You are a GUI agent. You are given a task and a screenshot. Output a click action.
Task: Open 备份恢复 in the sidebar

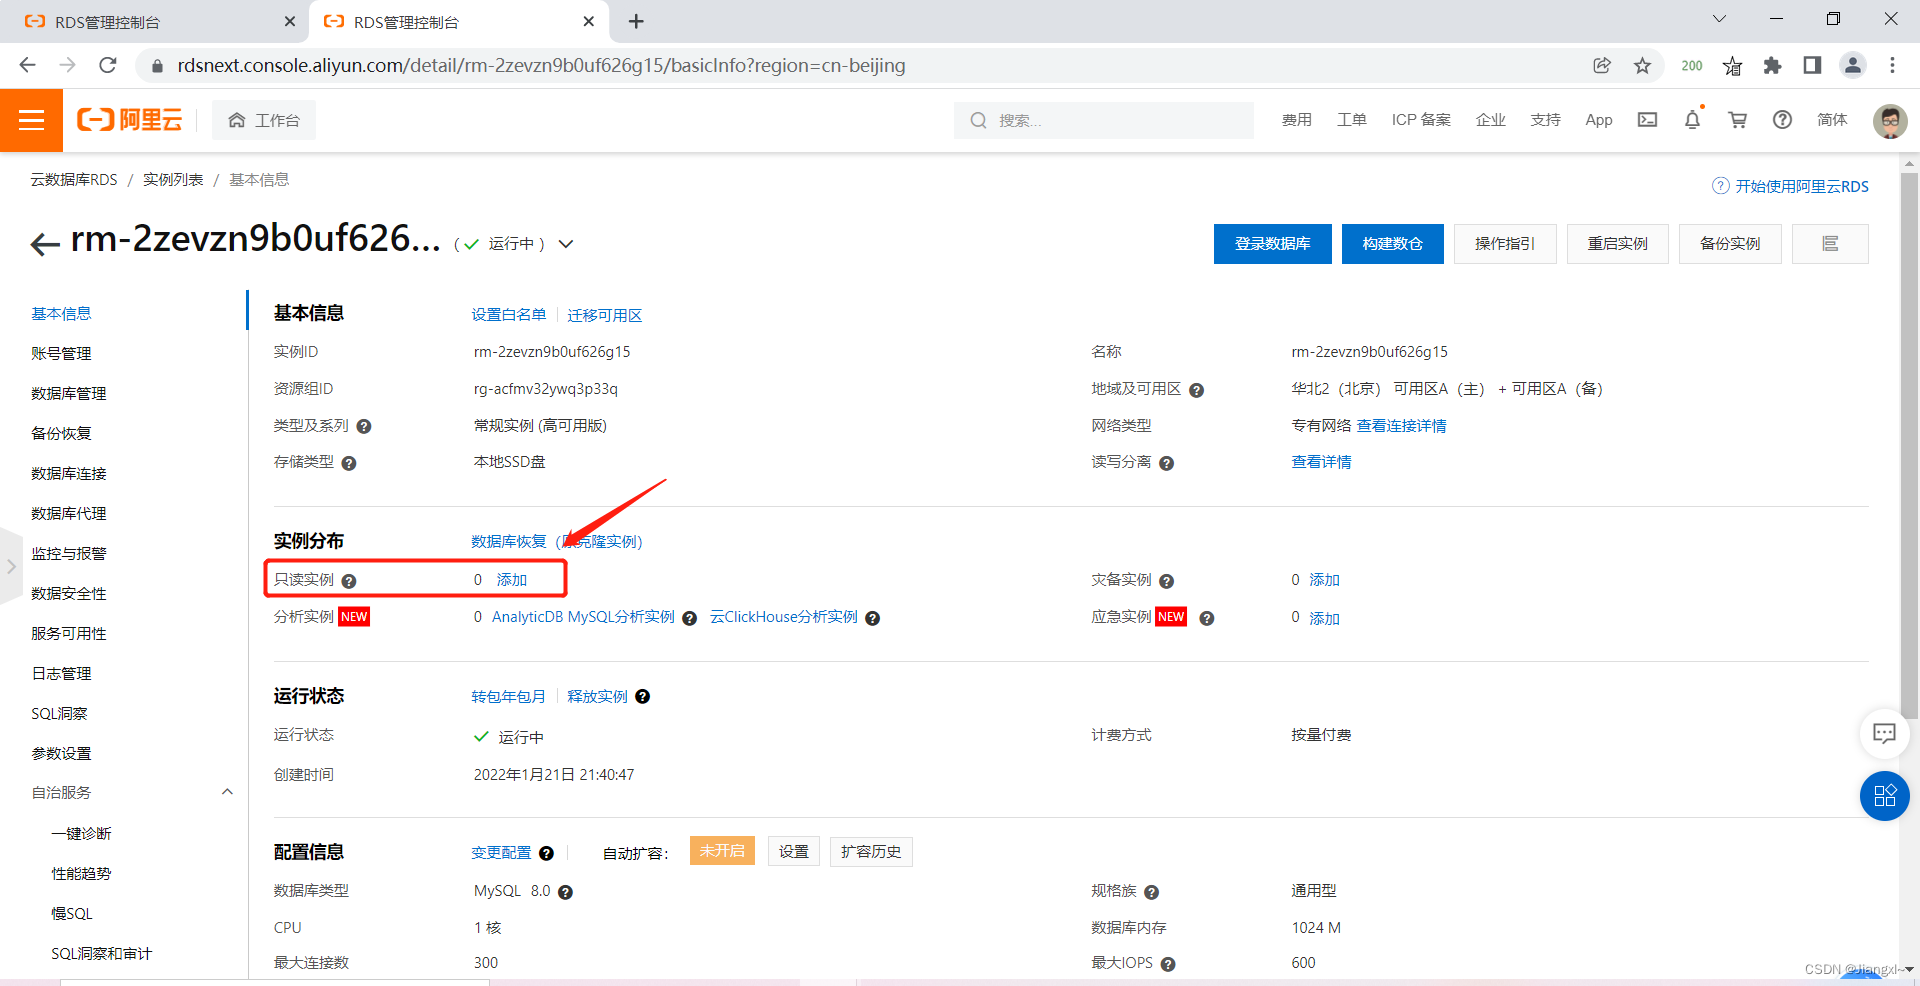[x=61, y=433]
